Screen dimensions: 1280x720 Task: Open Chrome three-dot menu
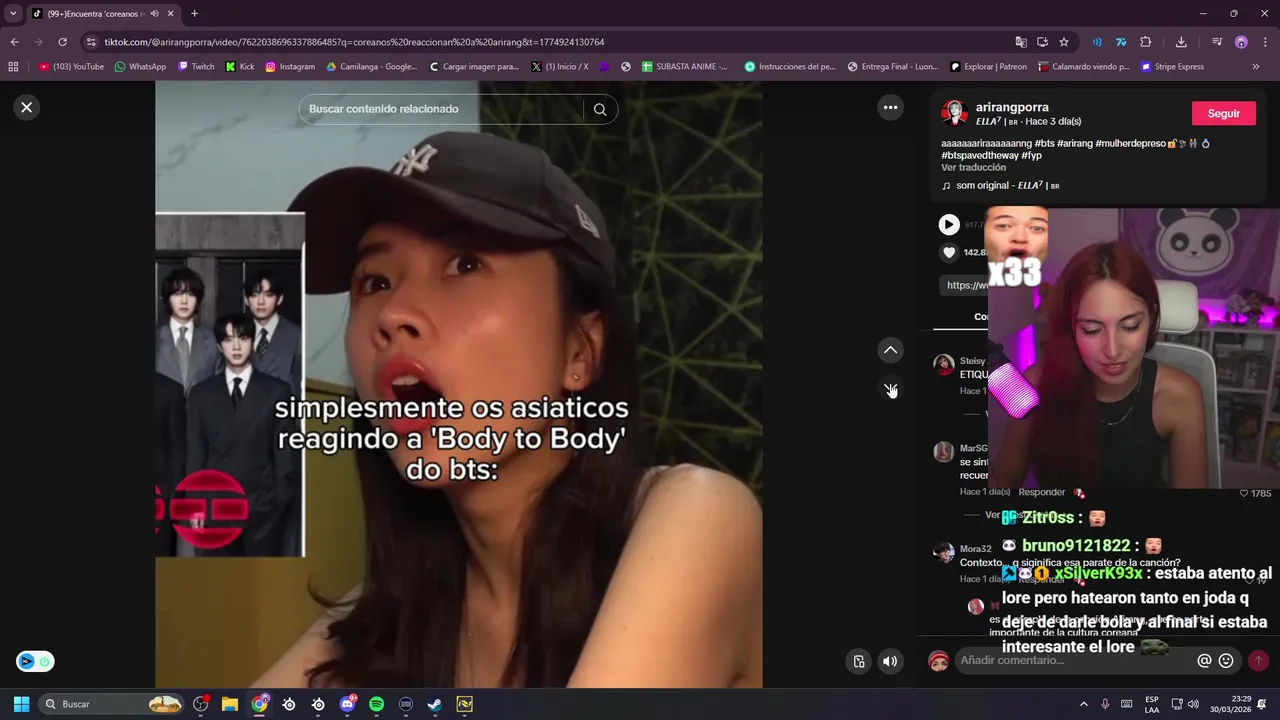point(1263,42)
